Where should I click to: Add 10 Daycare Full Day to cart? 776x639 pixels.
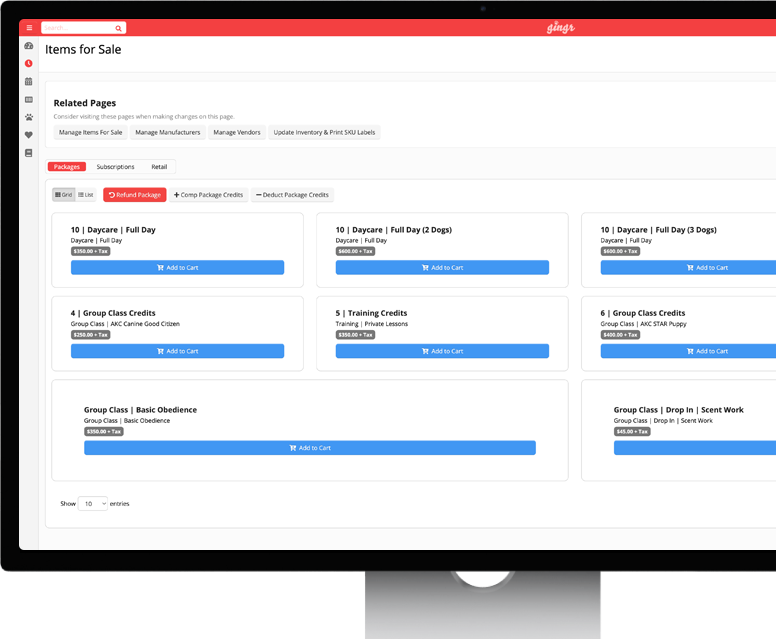pos(177,267)
